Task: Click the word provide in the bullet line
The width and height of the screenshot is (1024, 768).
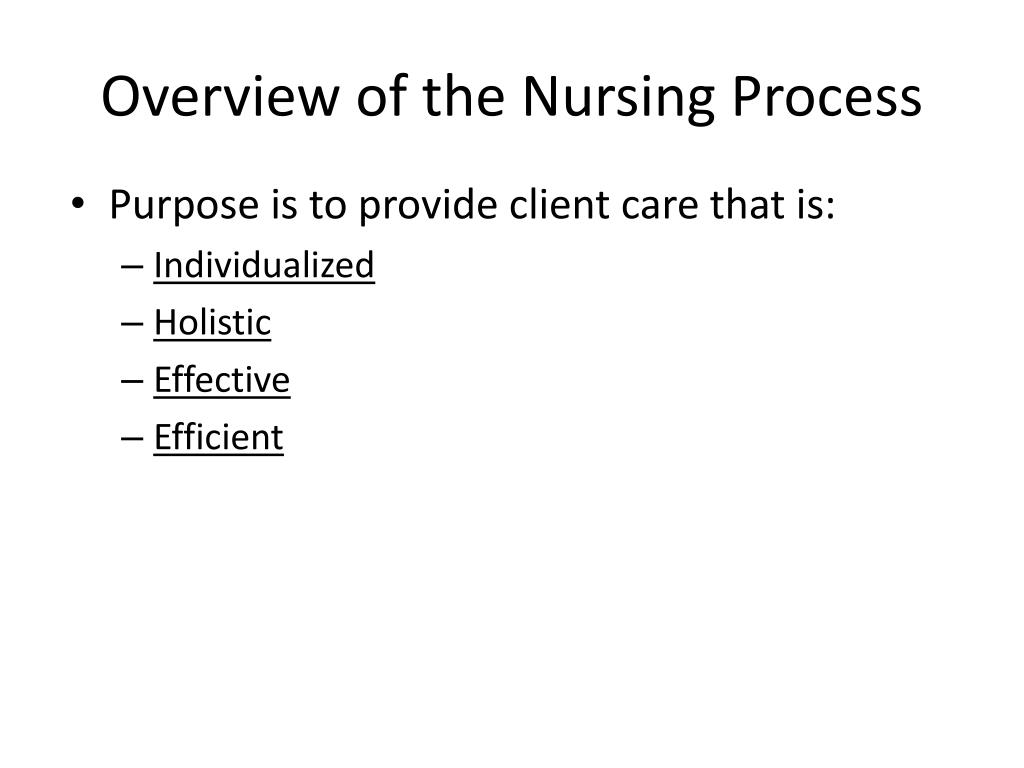Action: (x=428, y=206)
